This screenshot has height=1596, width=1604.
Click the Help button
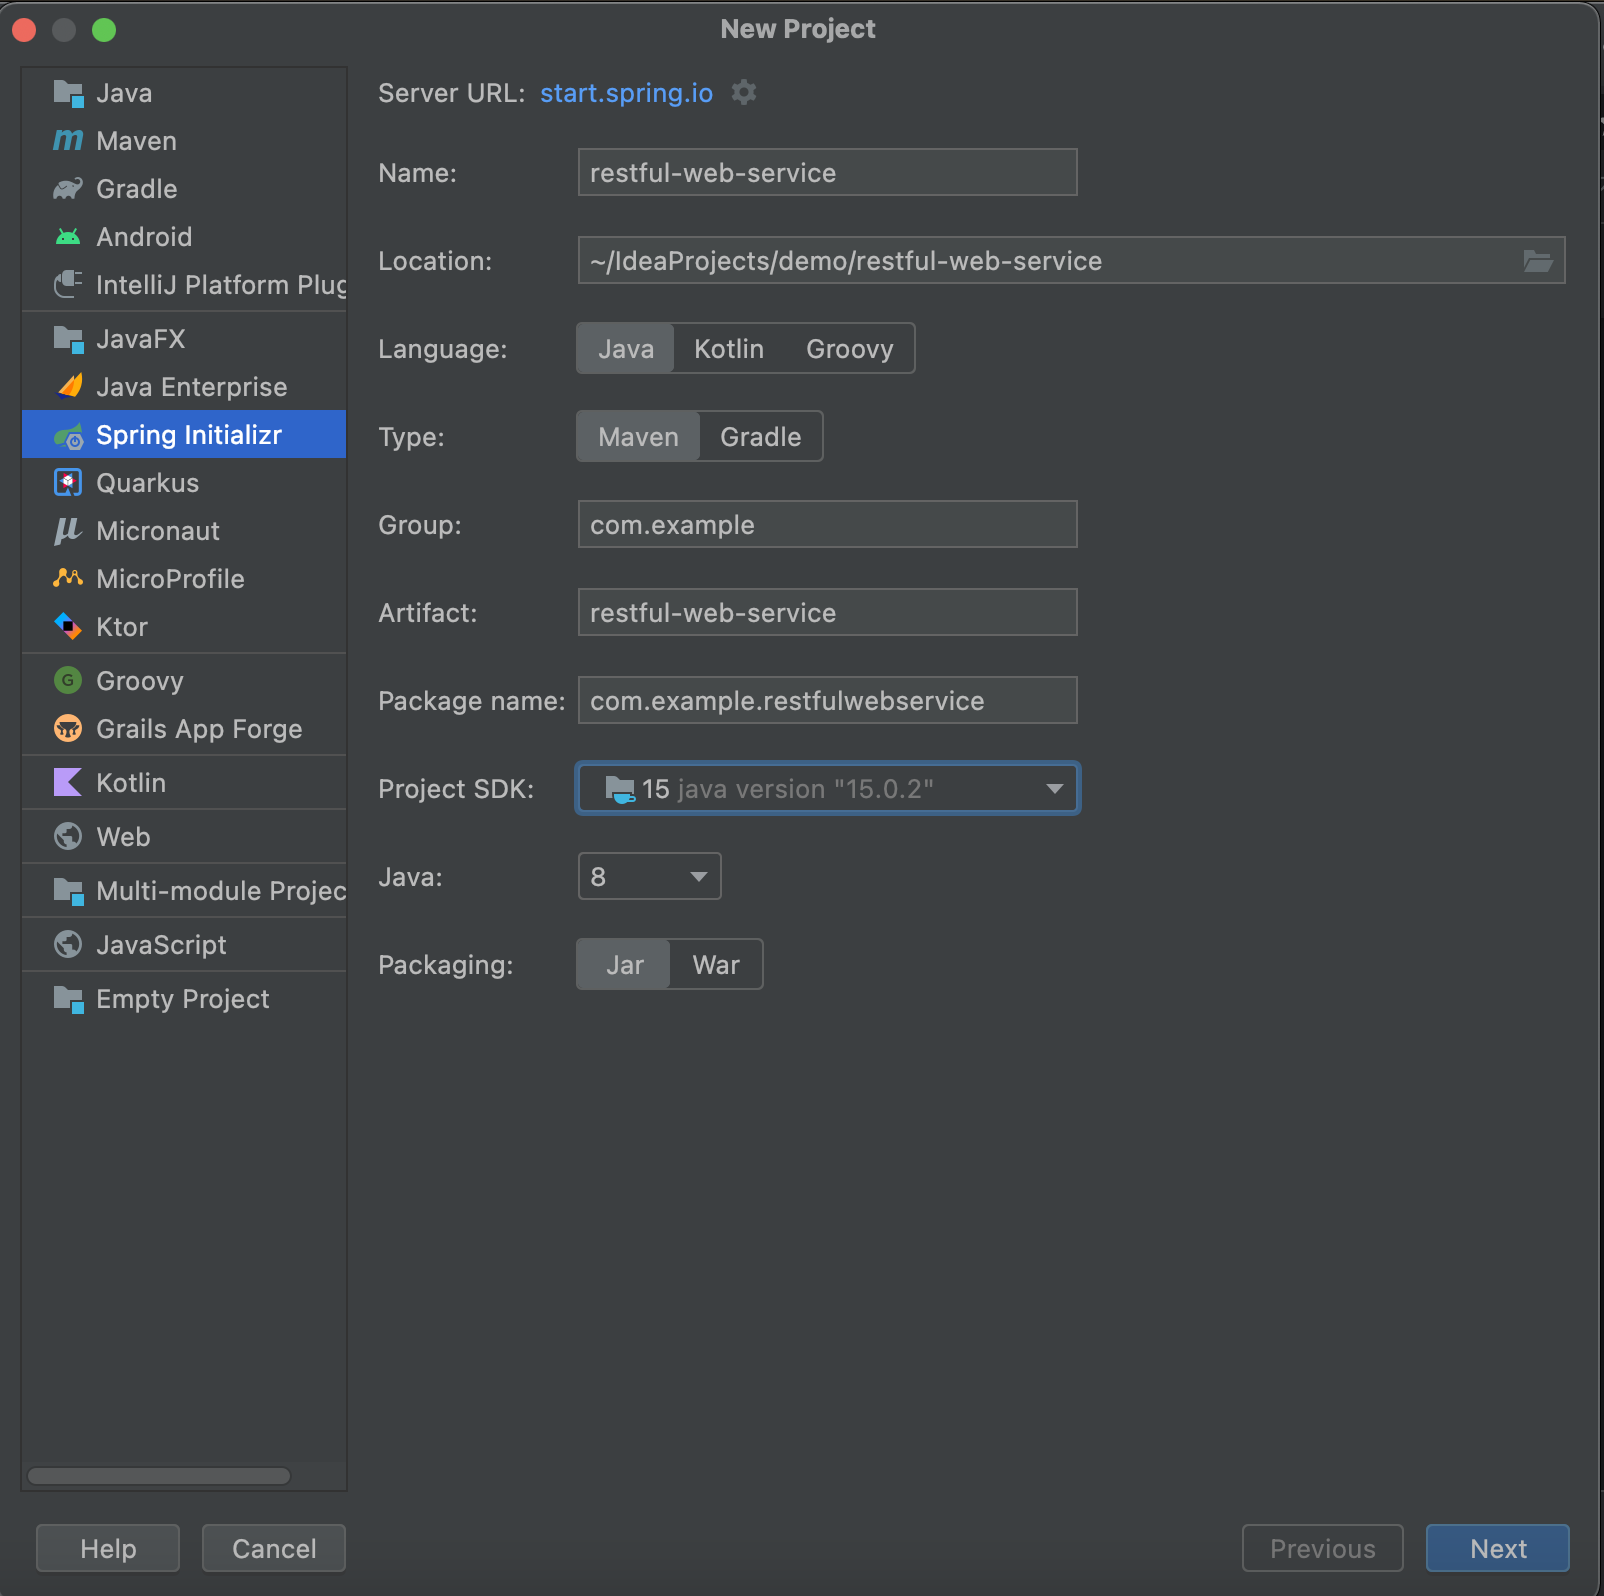click(x=108, y=1549)
